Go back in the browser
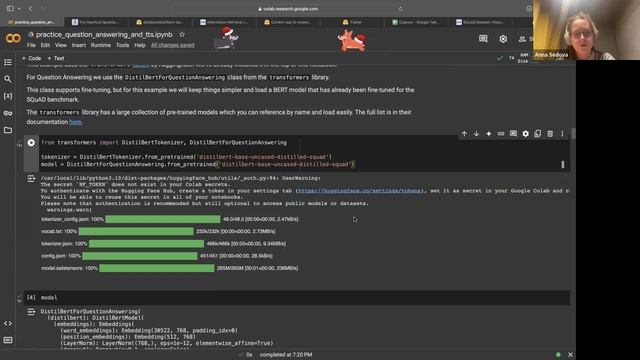Screen dimensions: 640x360 (x=31, y=8)
